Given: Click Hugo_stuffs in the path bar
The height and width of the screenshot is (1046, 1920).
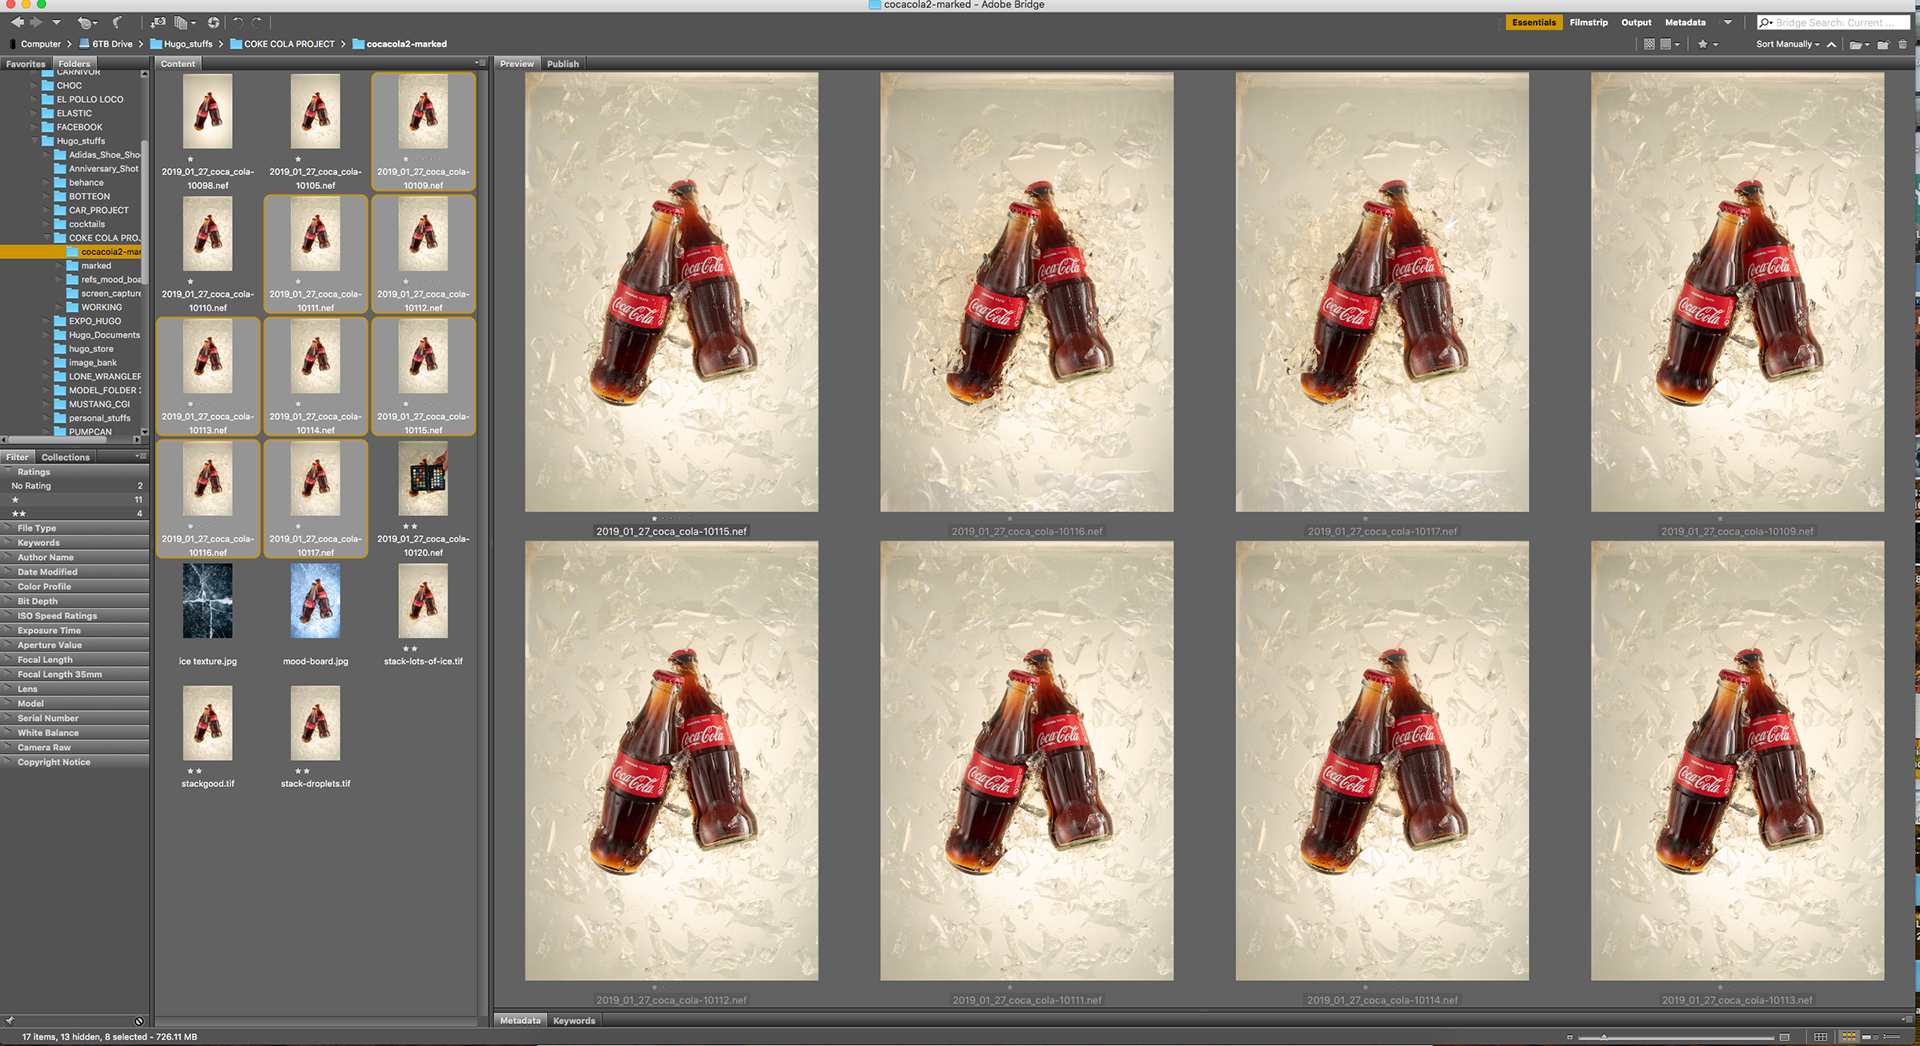Looking at the screenshot, I should click(x=188, y=44).
